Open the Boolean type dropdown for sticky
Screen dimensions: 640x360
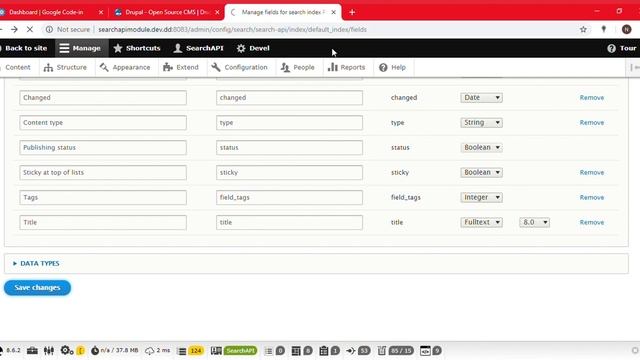[x=481, y=172]
